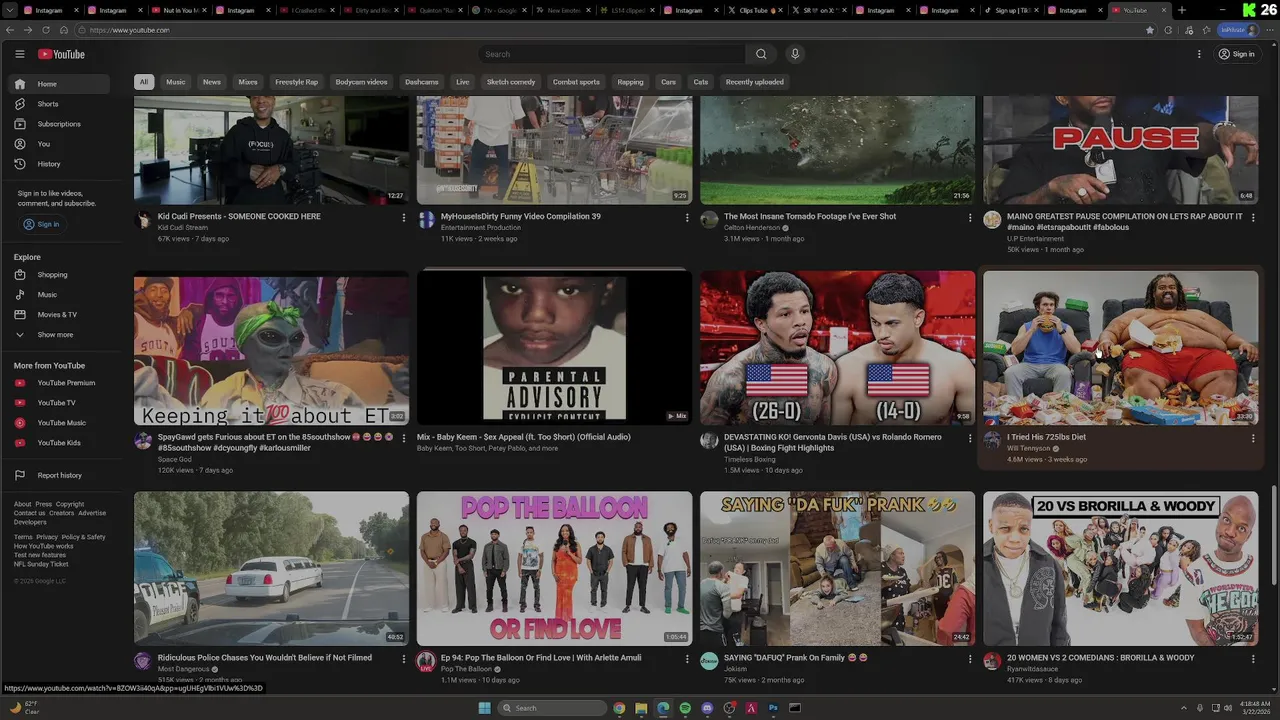Click the Windows taskbar search box
Image resolution: width=1280 pixels, height=720 pixels.
[553, 708]
